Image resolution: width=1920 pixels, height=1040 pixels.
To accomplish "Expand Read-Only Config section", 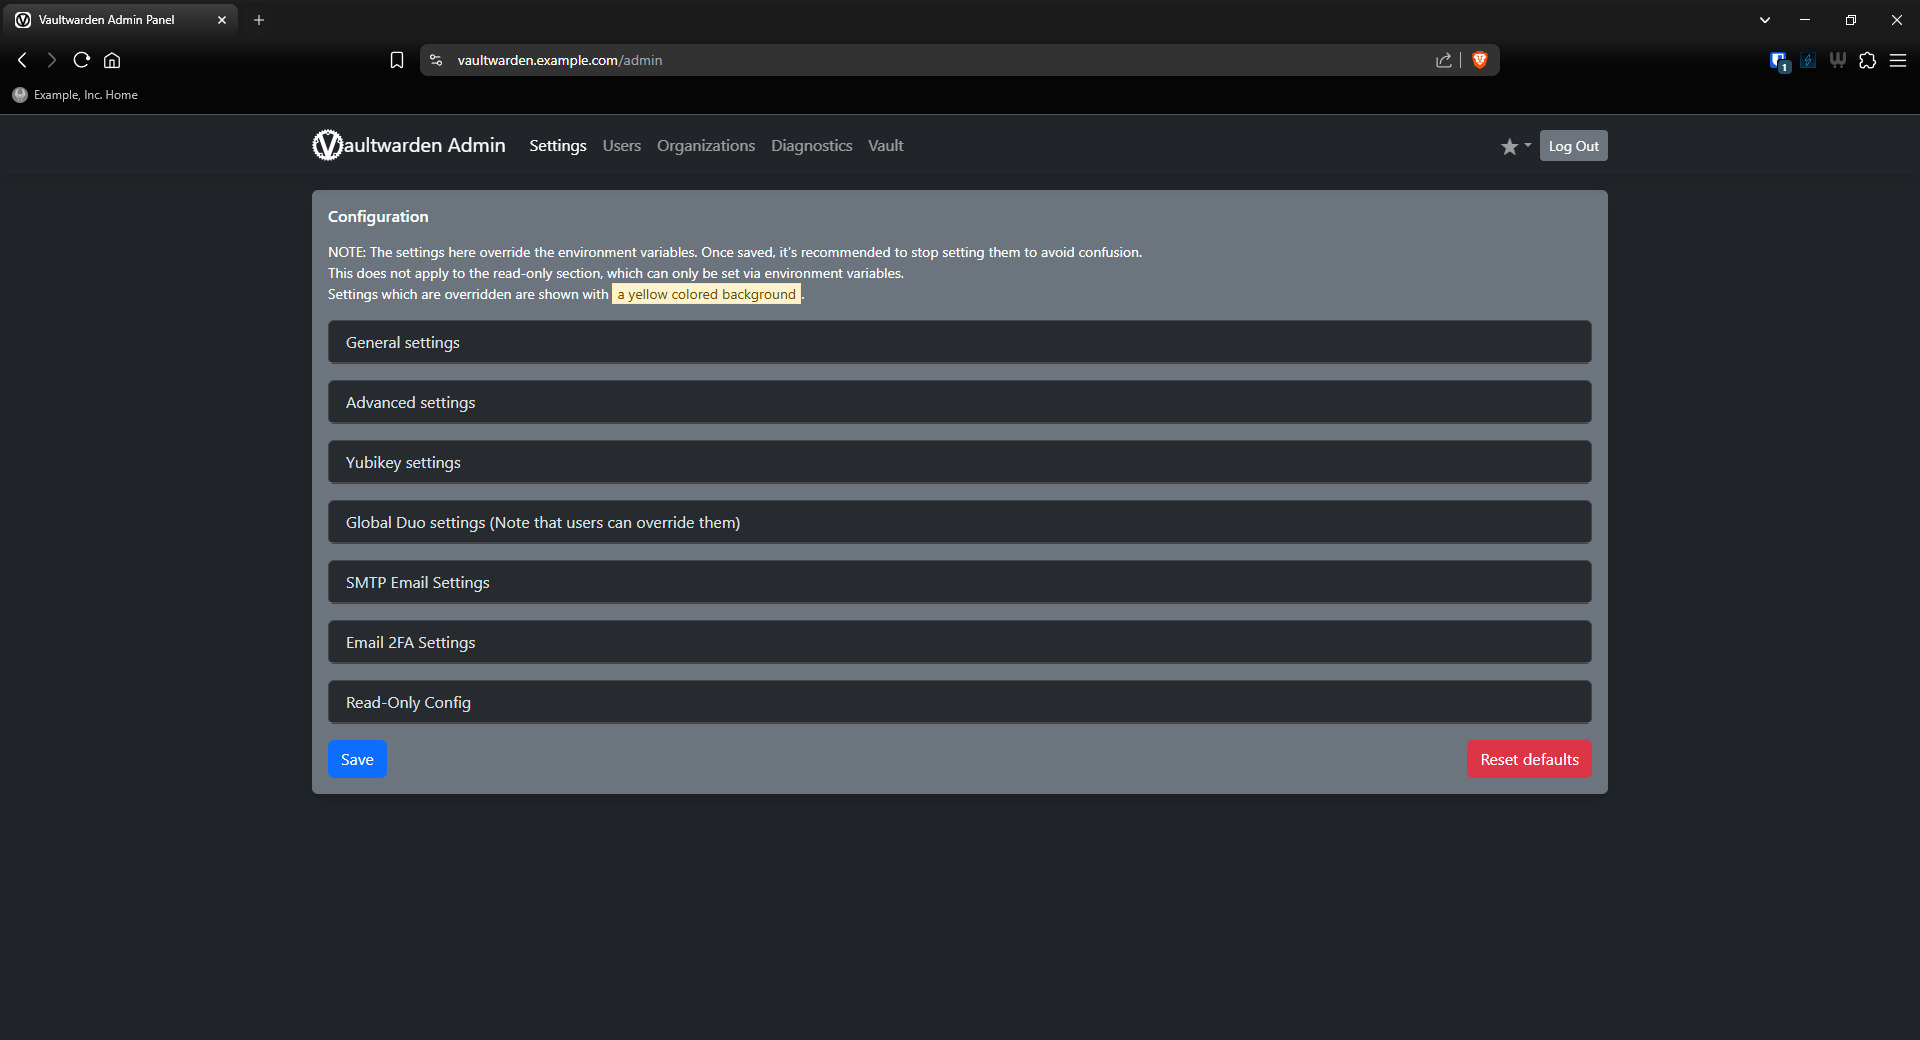I will coord(959,702).
